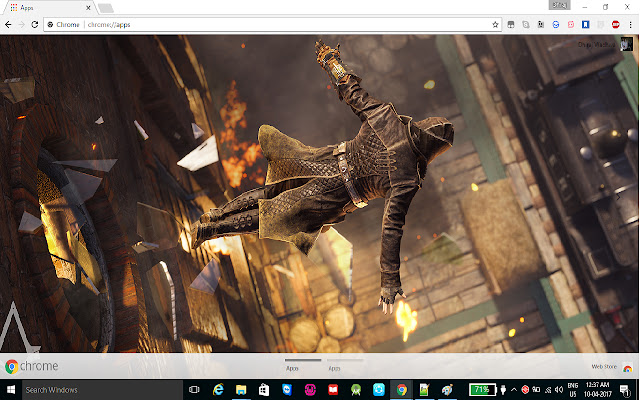Click the chrome://apps address bar

[272, 25]
